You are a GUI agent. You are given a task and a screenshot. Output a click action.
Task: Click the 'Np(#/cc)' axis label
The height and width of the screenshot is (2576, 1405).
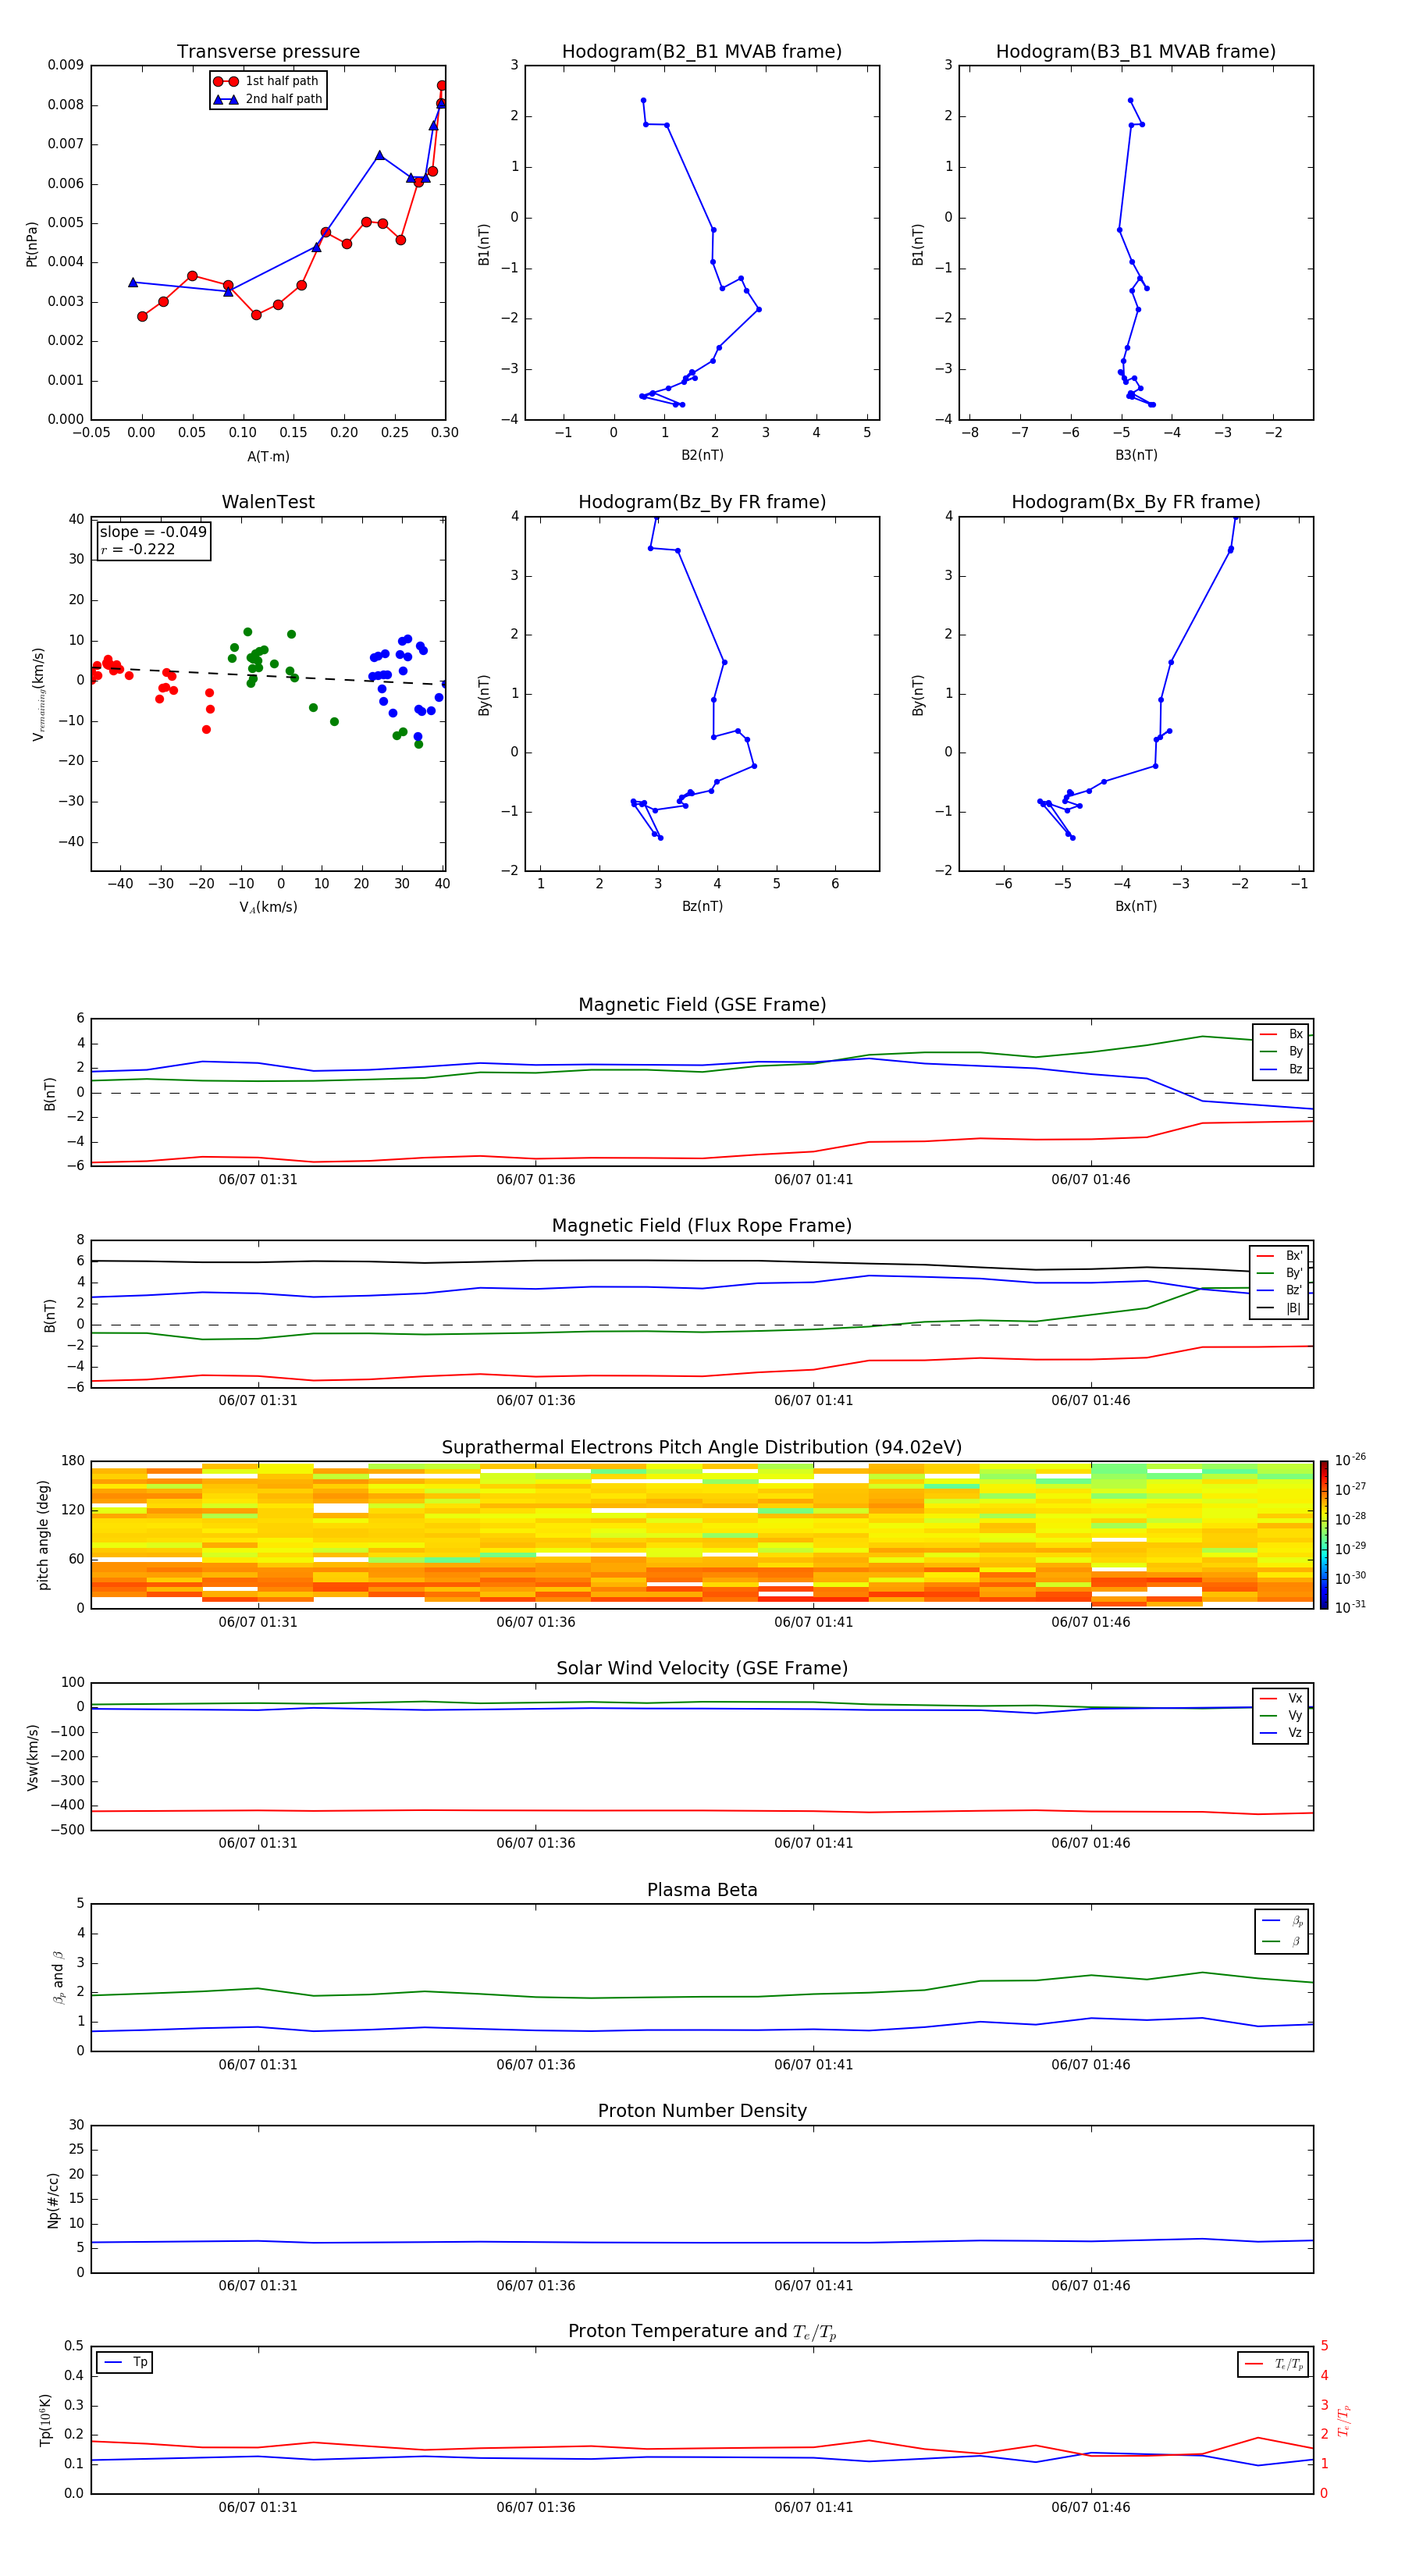coord(53,2200)
